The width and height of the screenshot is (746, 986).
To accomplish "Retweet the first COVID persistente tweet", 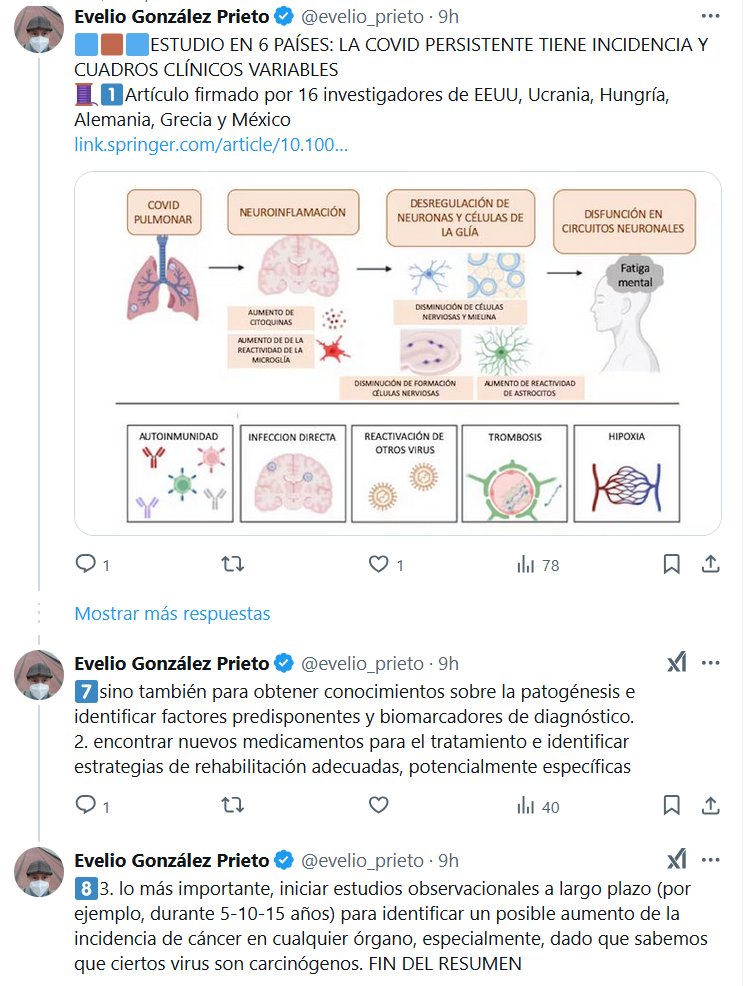I will (x=232, y=564).
